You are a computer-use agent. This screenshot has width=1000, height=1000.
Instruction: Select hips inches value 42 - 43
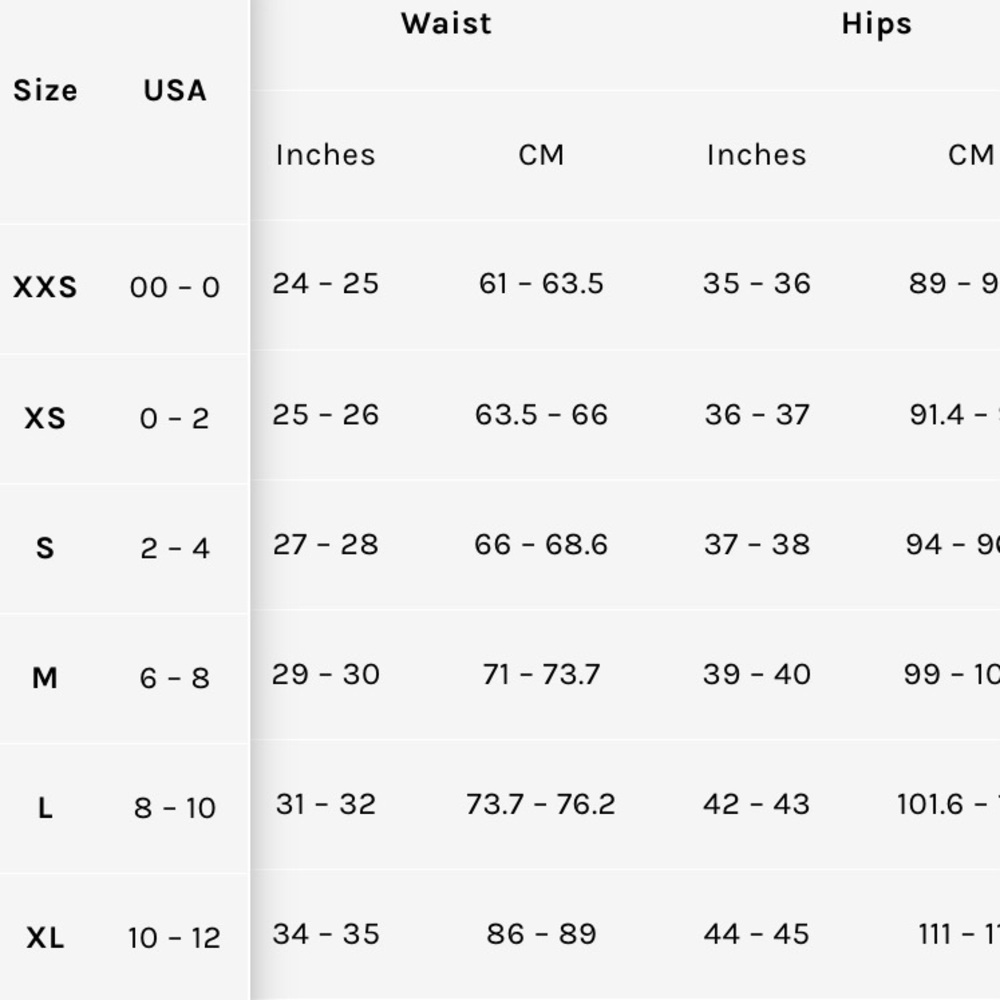point(756,804)
